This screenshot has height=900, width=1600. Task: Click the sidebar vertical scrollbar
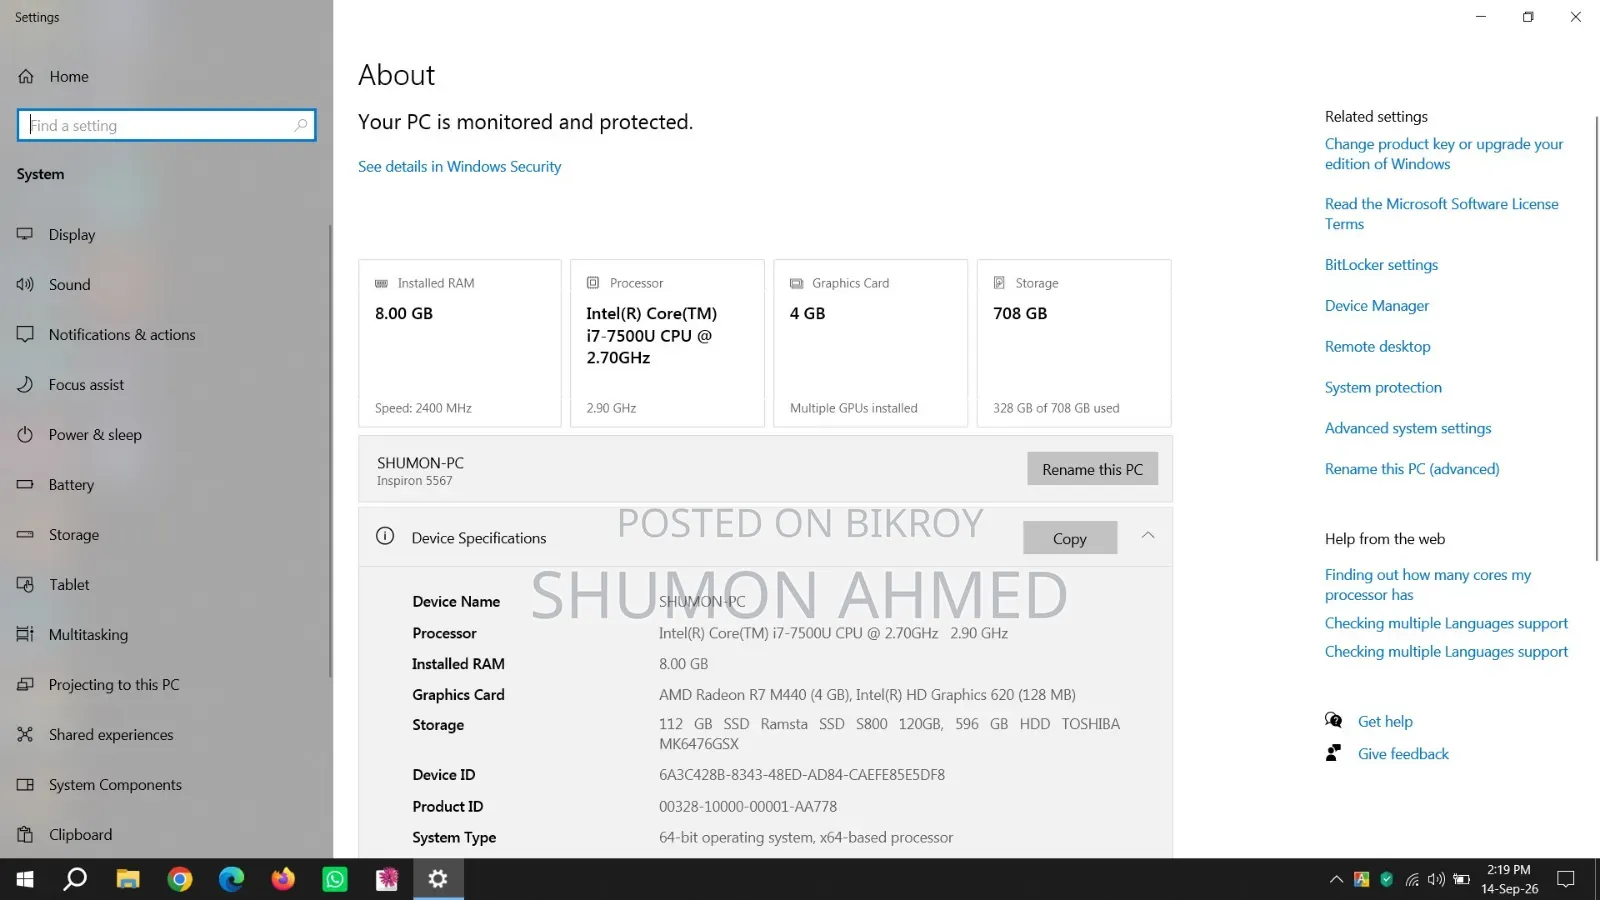(x=330, y=450)
